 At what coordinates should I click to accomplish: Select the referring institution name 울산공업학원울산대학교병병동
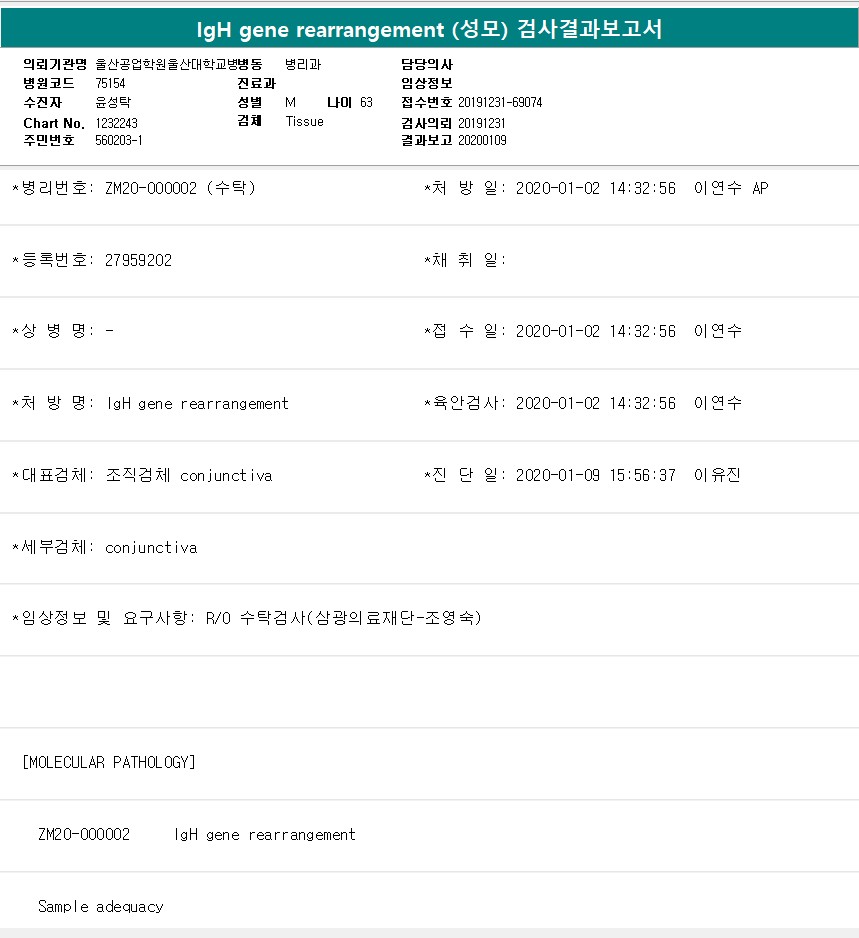179,64
